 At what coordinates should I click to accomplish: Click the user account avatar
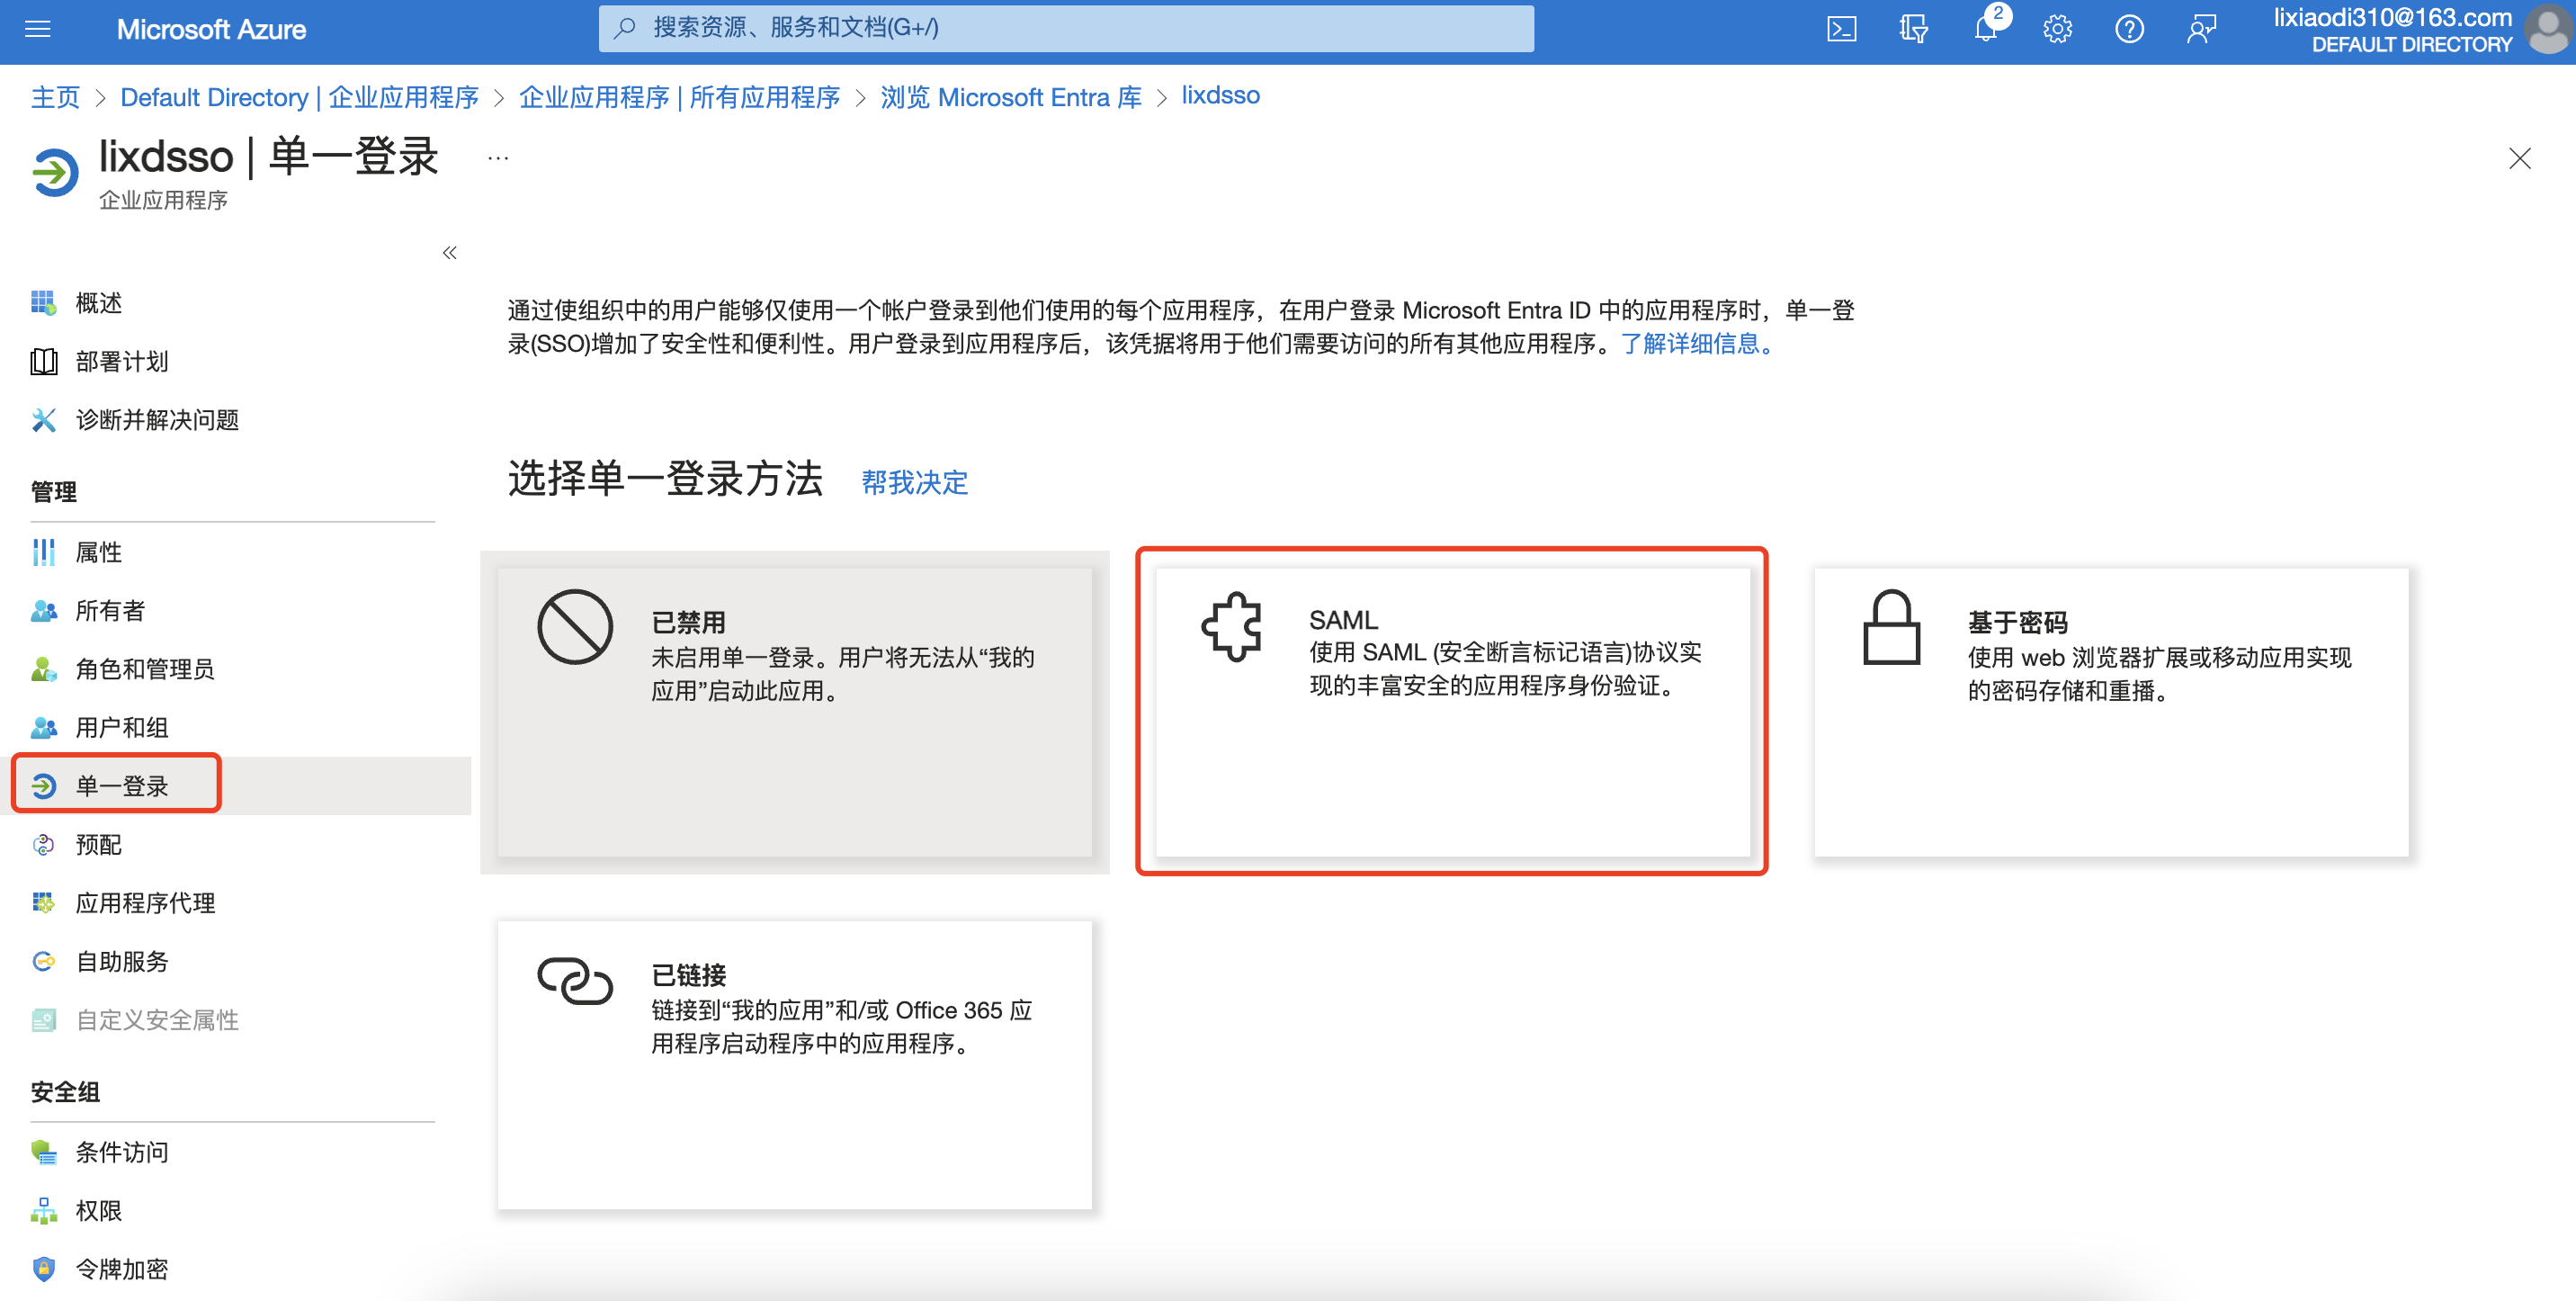pyautogui.click(x=2547, y=29)
